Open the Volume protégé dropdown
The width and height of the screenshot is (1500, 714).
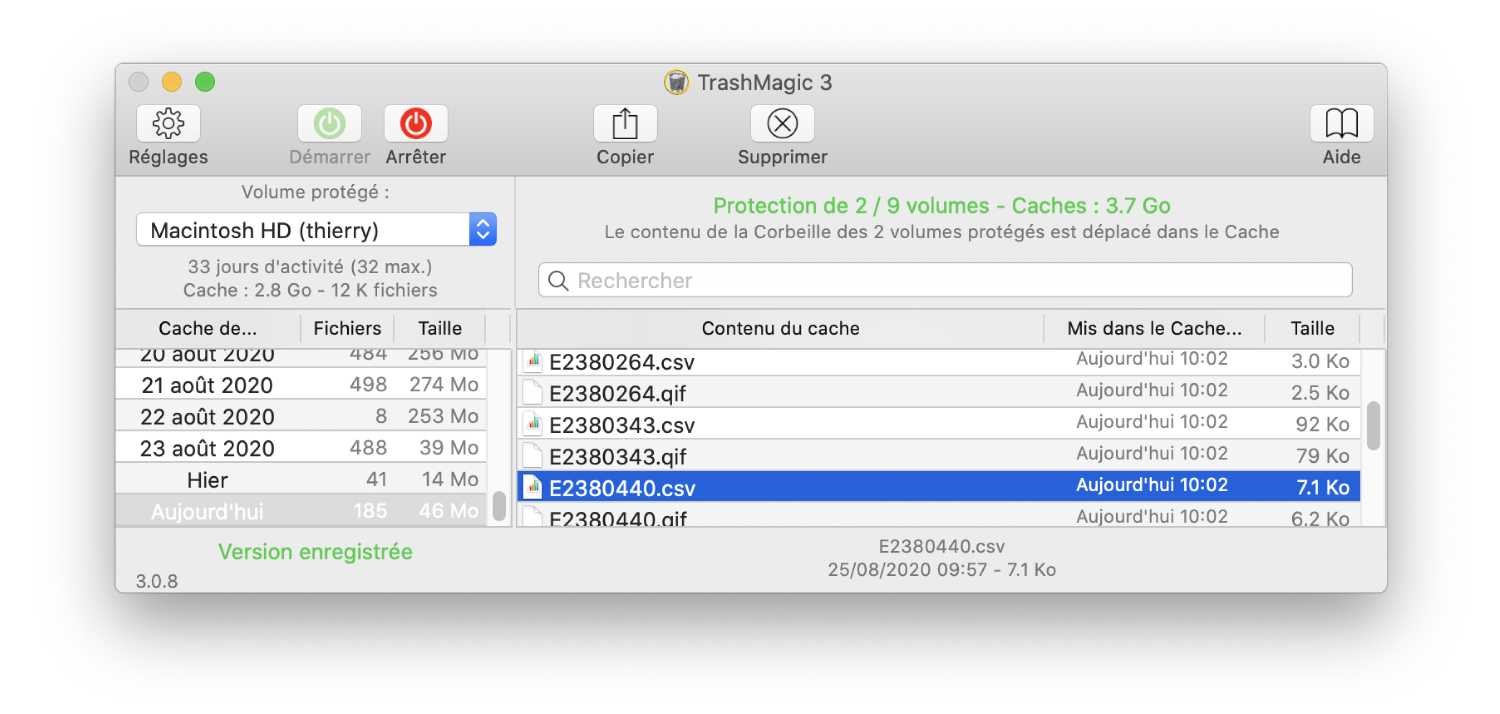[x=316, y=230]
